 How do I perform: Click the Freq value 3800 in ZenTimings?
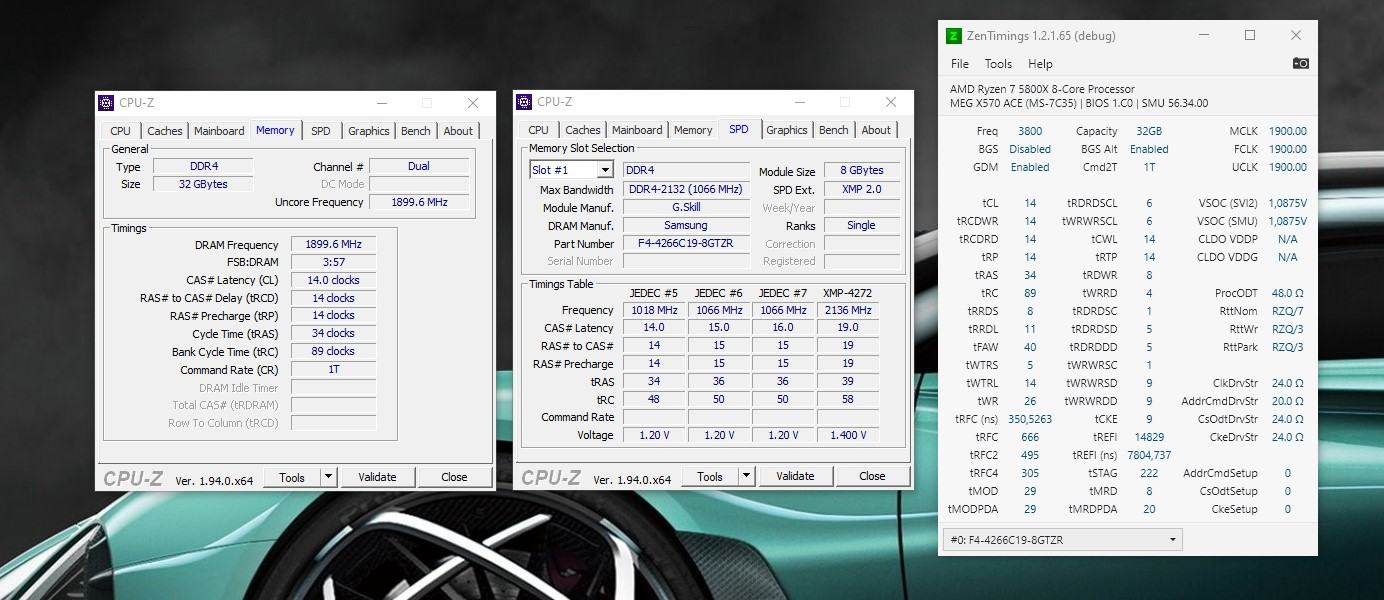(x=1030, y=131)
